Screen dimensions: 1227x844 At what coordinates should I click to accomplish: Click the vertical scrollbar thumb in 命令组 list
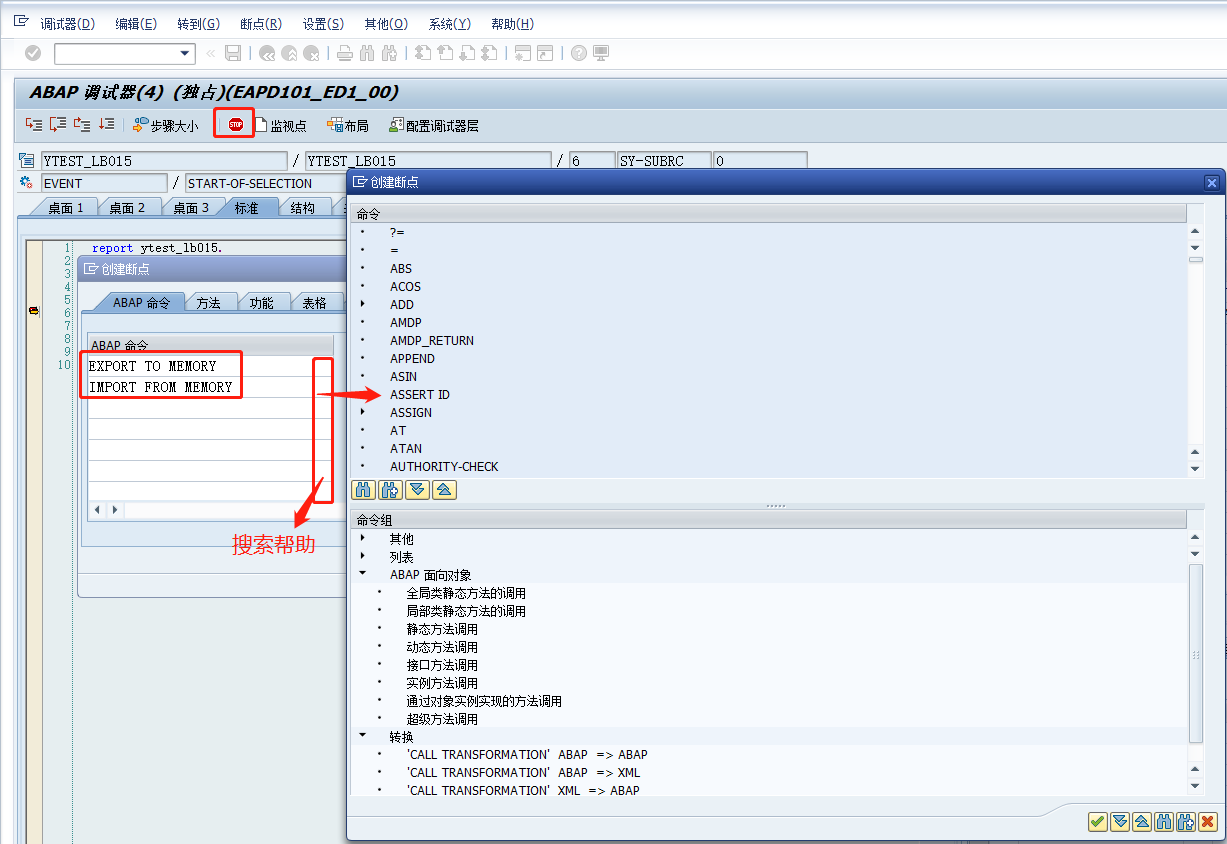(x=1195, y=654)
